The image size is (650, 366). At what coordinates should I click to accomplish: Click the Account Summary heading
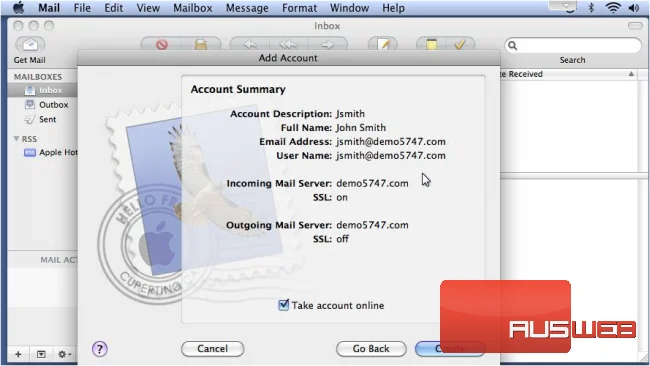(x=238, y=89)
